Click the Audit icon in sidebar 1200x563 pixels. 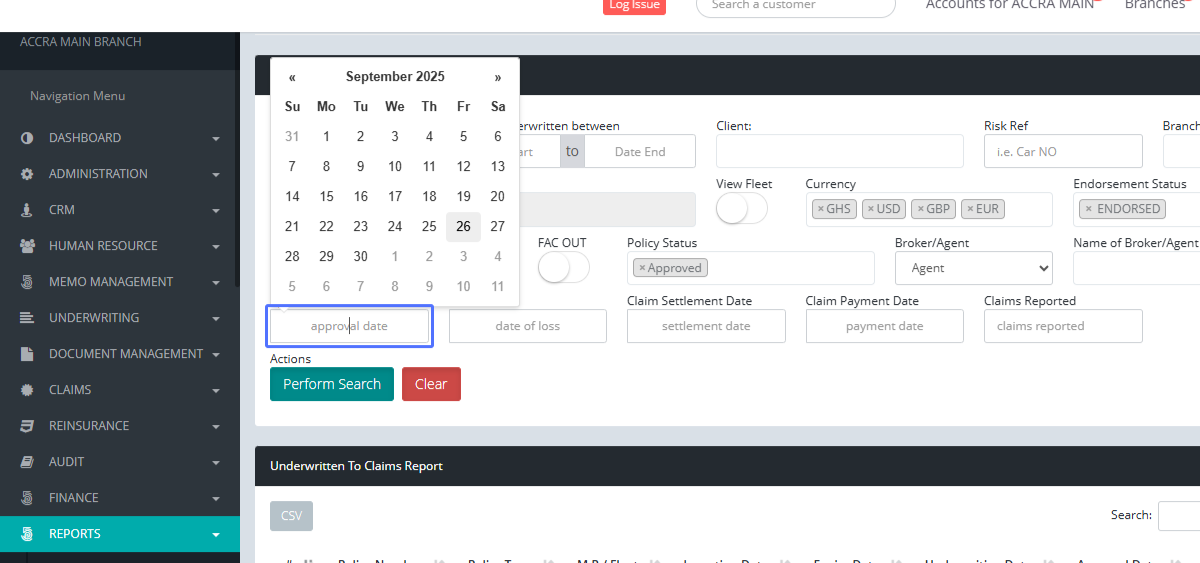coord(27,462)
